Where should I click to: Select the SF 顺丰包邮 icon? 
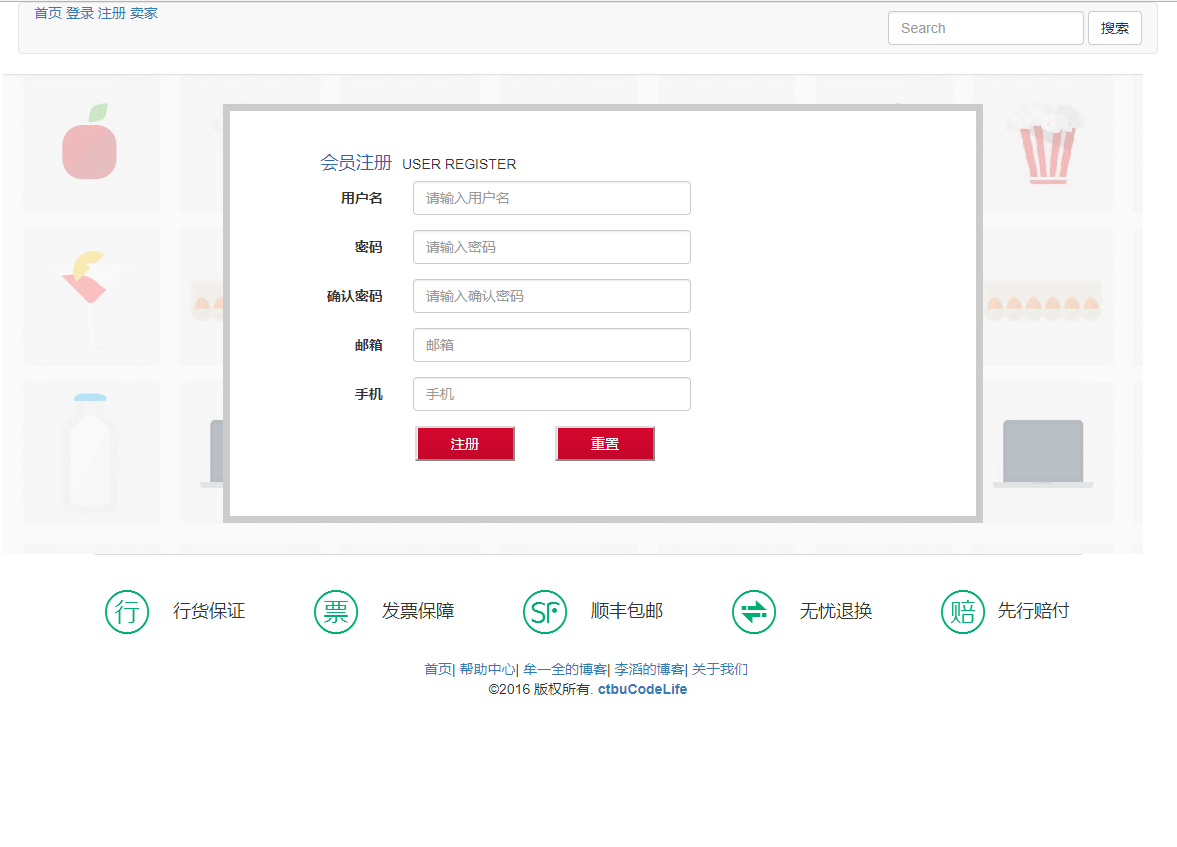coord(544,611)
